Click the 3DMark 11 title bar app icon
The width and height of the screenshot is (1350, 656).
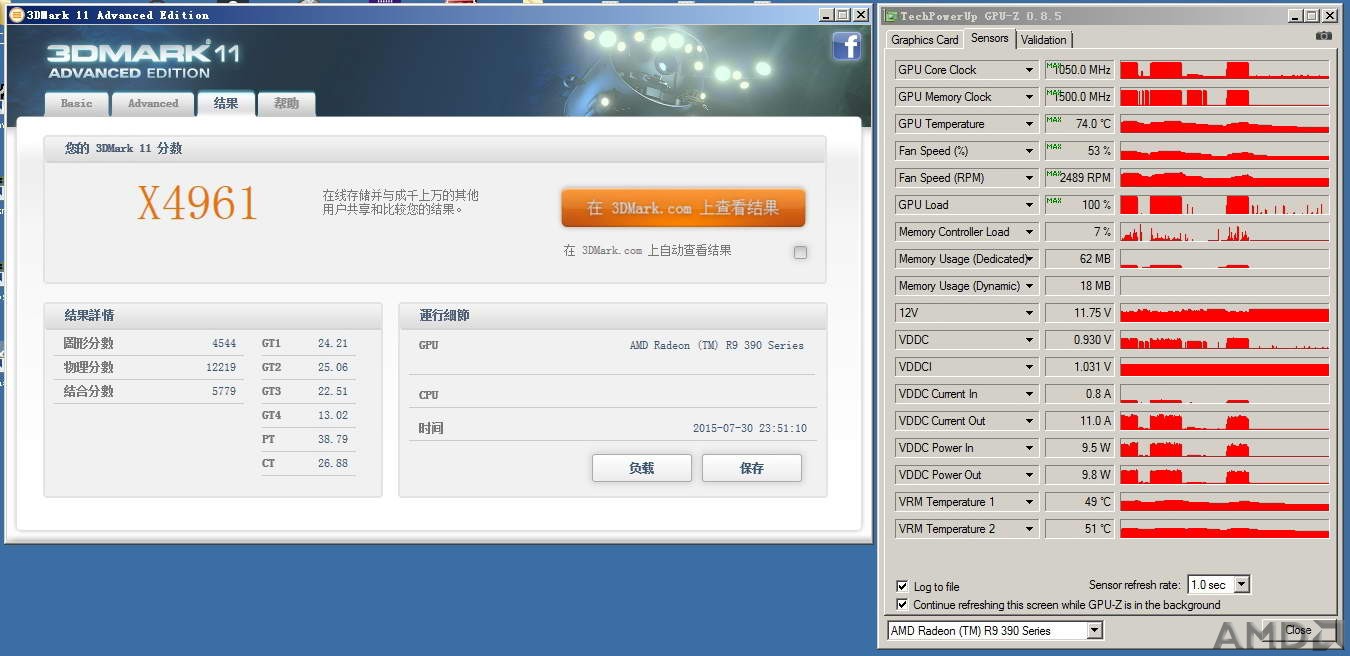16,15
